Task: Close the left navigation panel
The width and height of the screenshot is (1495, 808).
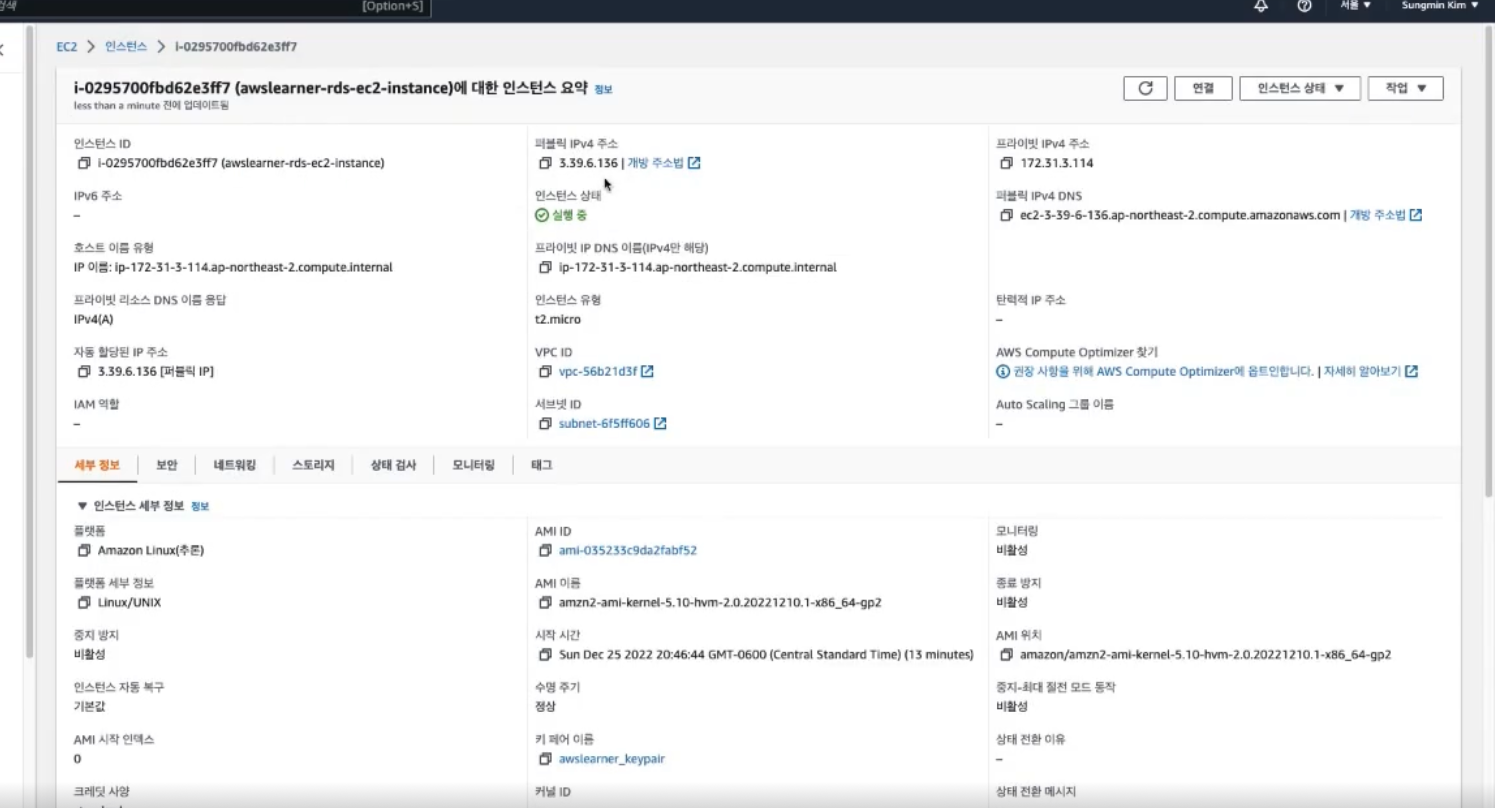Action: 2,49
